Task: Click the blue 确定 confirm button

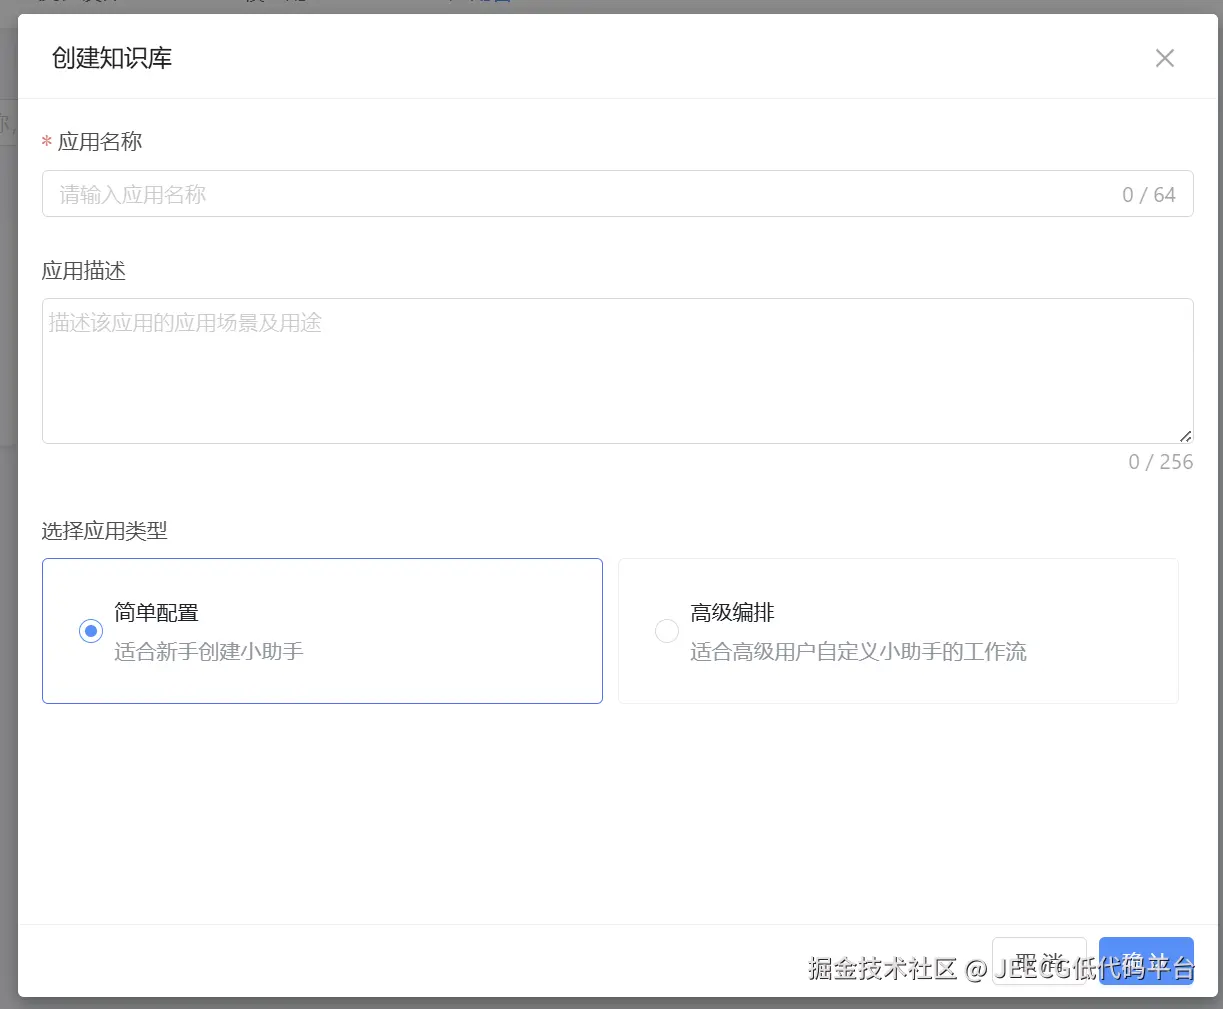Action: pyautogui.click(x=1146, y=961)
